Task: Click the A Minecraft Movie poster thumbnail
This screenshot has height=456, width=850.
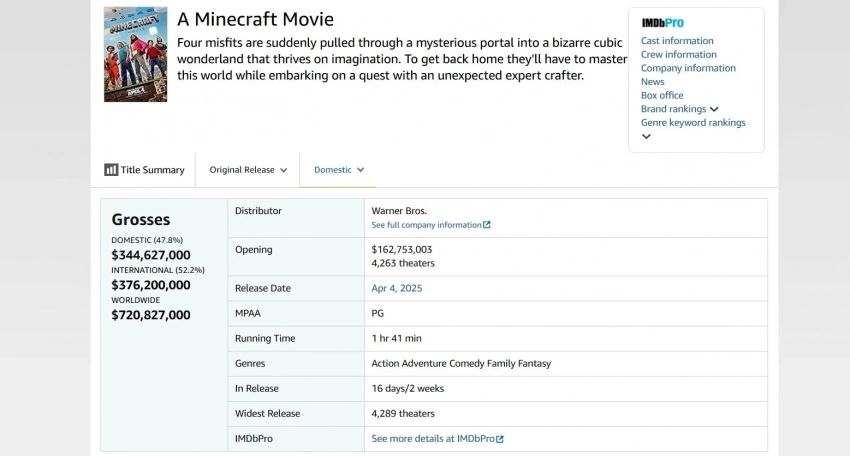Action: click(x=135, y=55)
